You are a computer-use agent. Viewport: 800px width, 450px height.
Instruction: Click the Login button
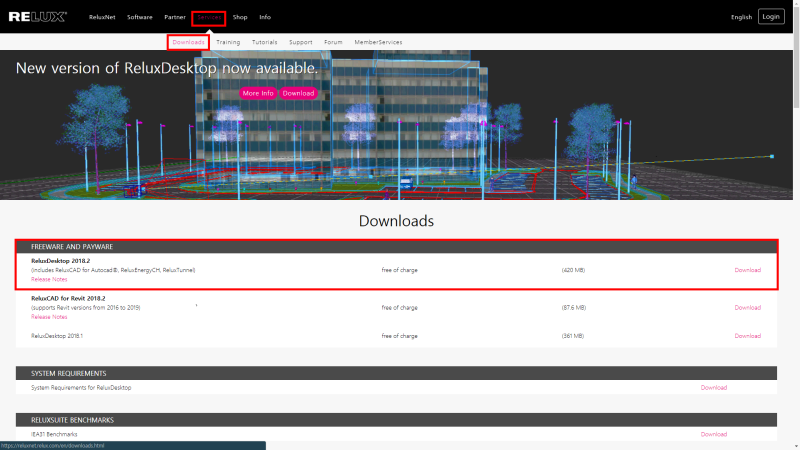(771, 16)
